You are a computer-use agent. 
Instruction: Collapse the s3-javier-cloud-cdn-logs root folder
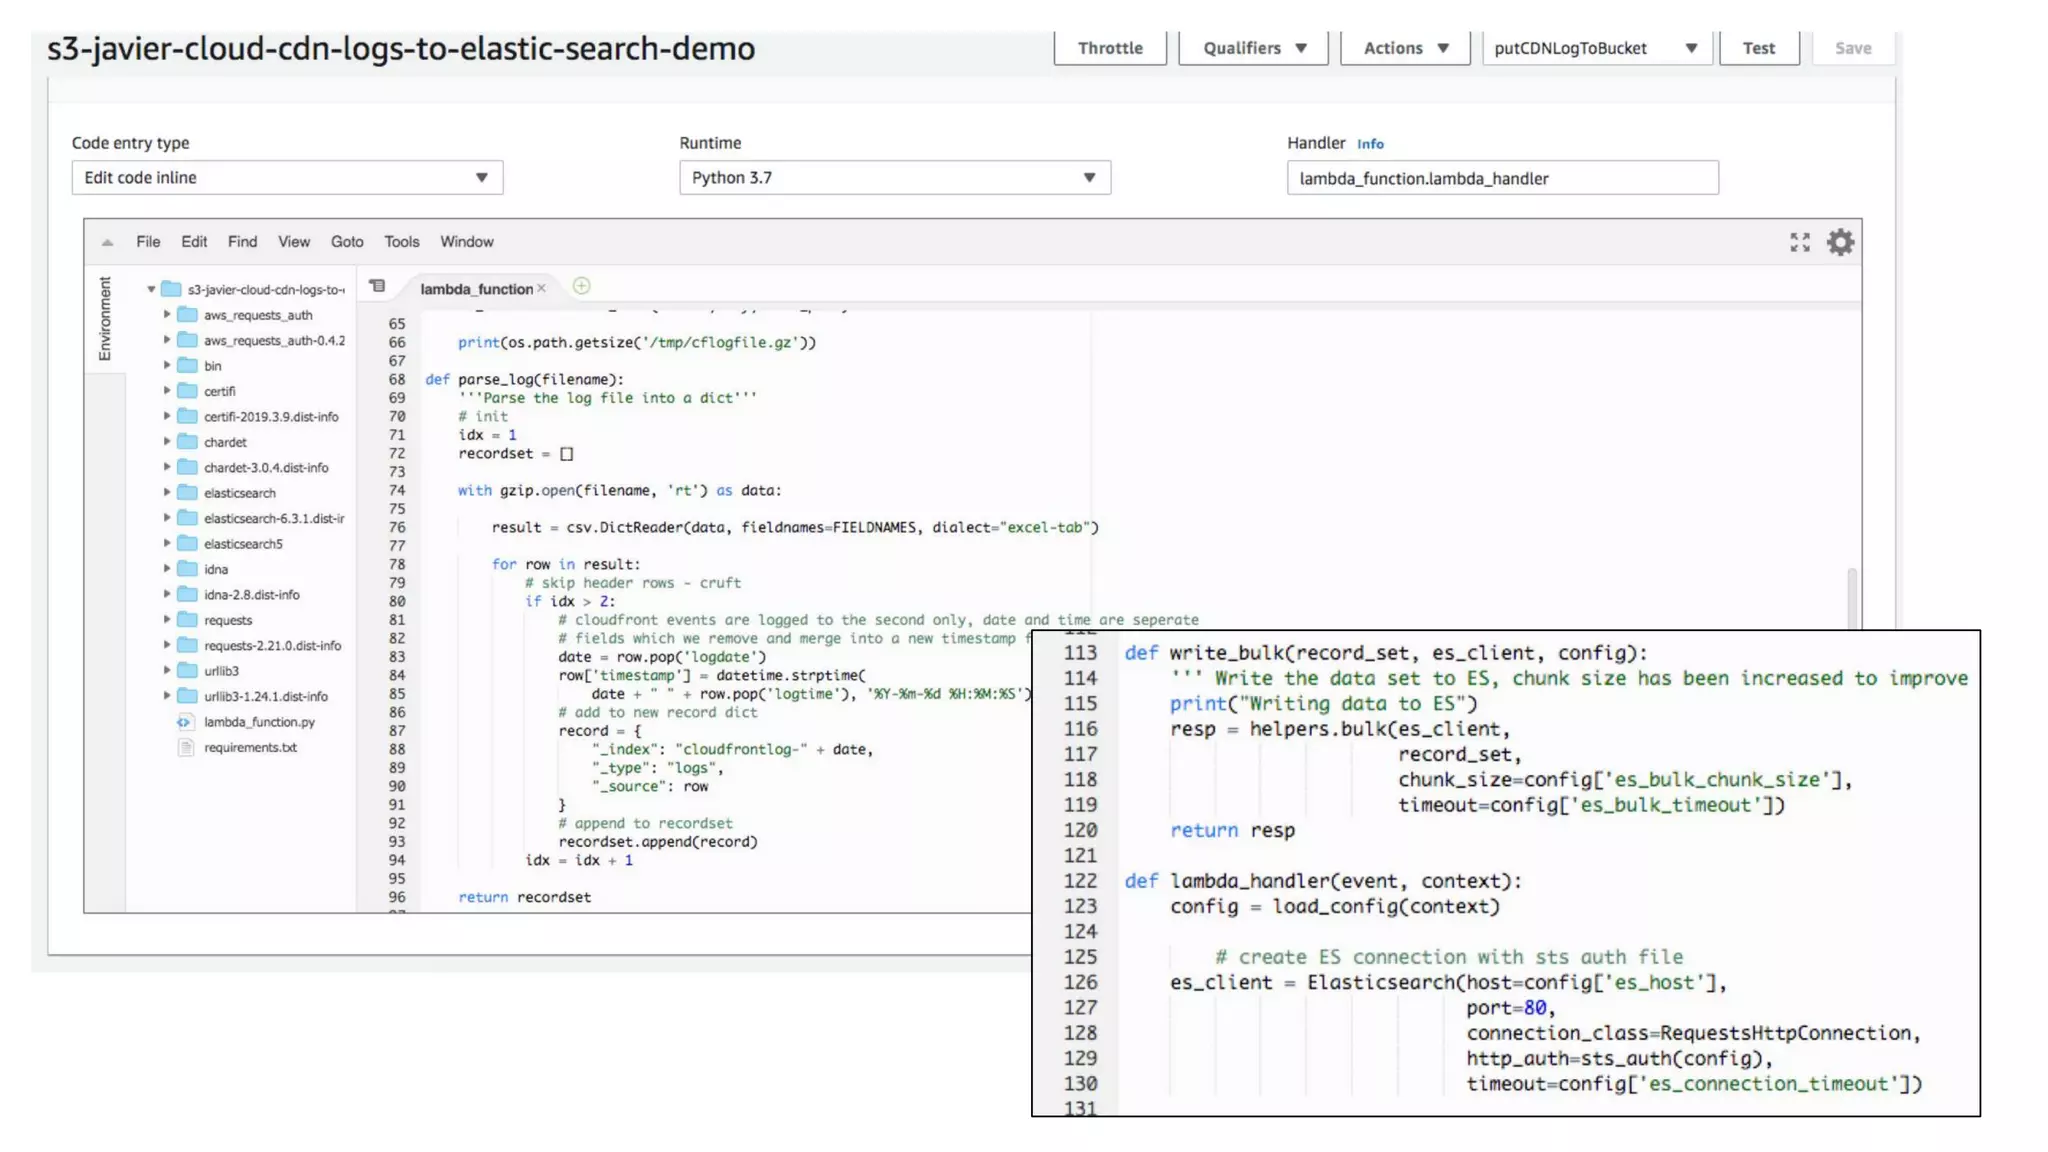pos(151,289)
